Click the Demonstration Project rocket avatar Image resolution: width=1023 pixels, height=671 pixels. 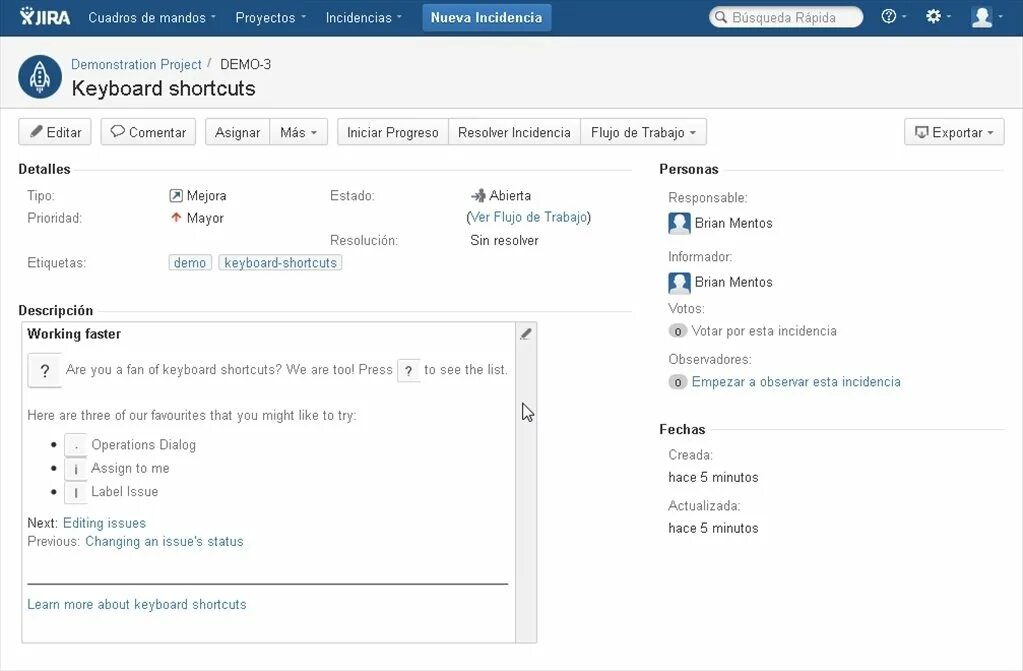[x=40, y=77]
